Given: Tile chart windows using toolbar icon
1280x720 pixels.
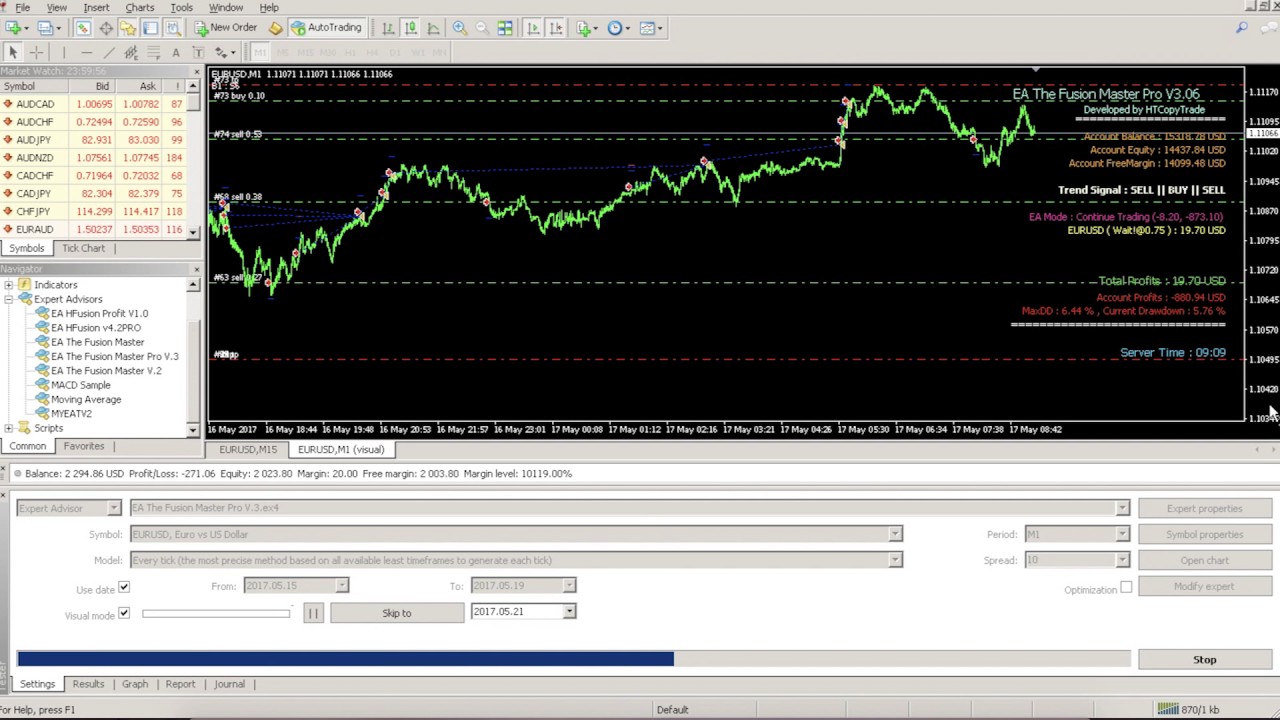Looking at the screenshot, I should 505,28.
